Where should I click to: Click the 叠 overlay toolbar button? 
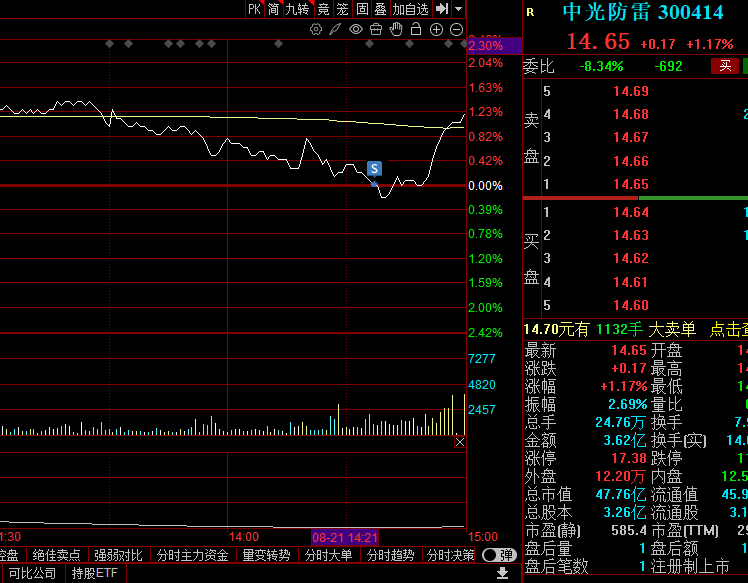click(380, 9)
